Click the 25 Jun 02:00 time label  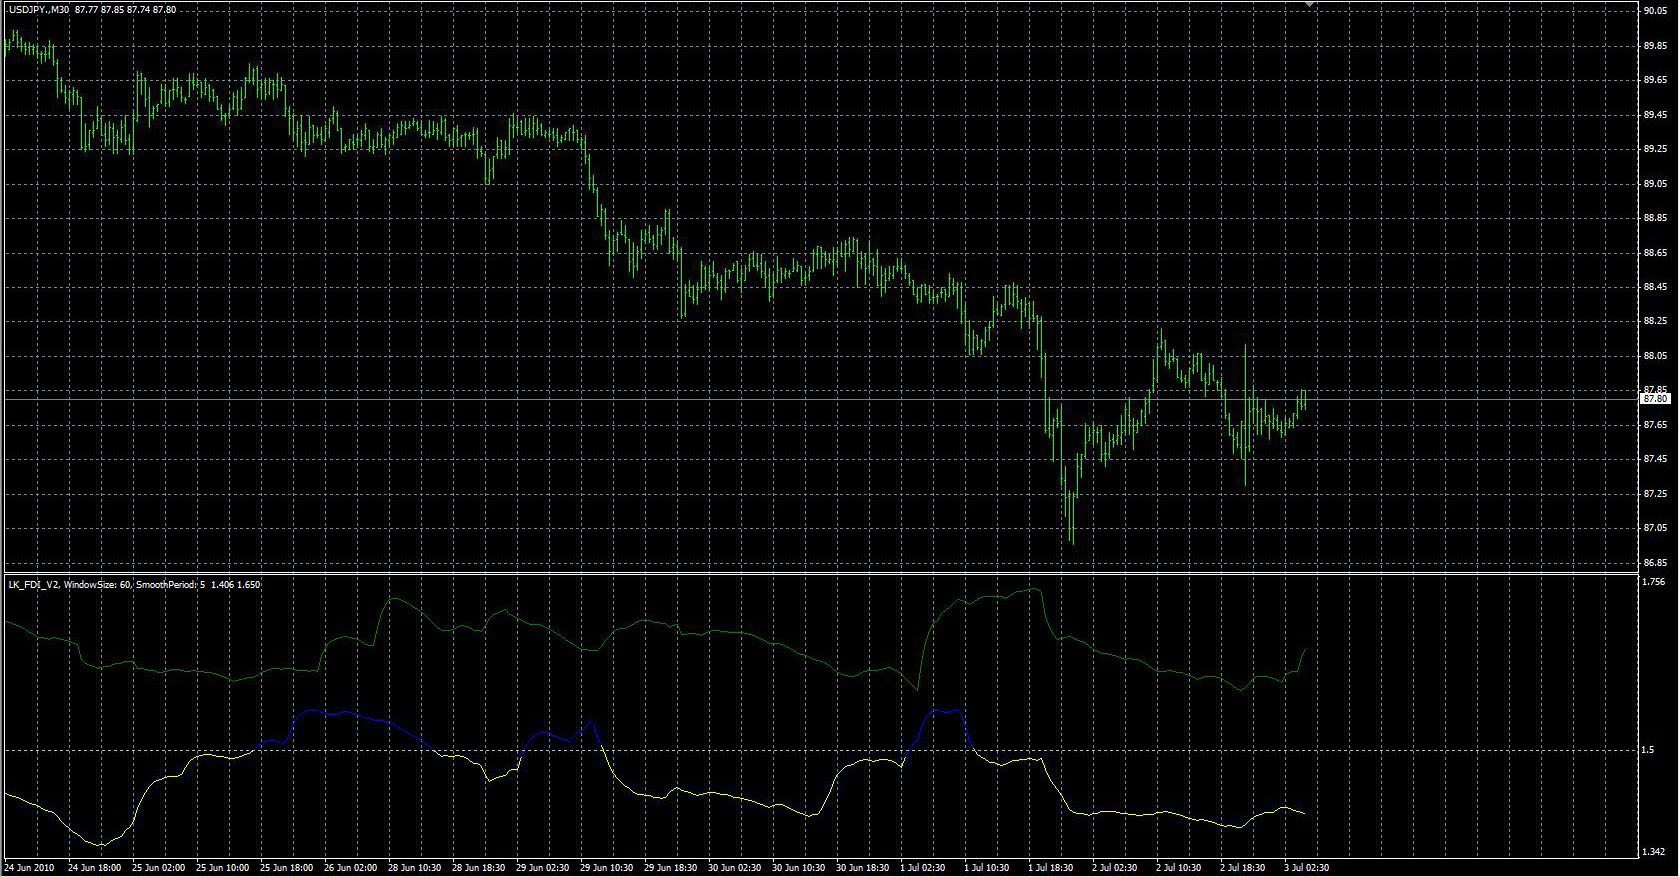(159, 868)
